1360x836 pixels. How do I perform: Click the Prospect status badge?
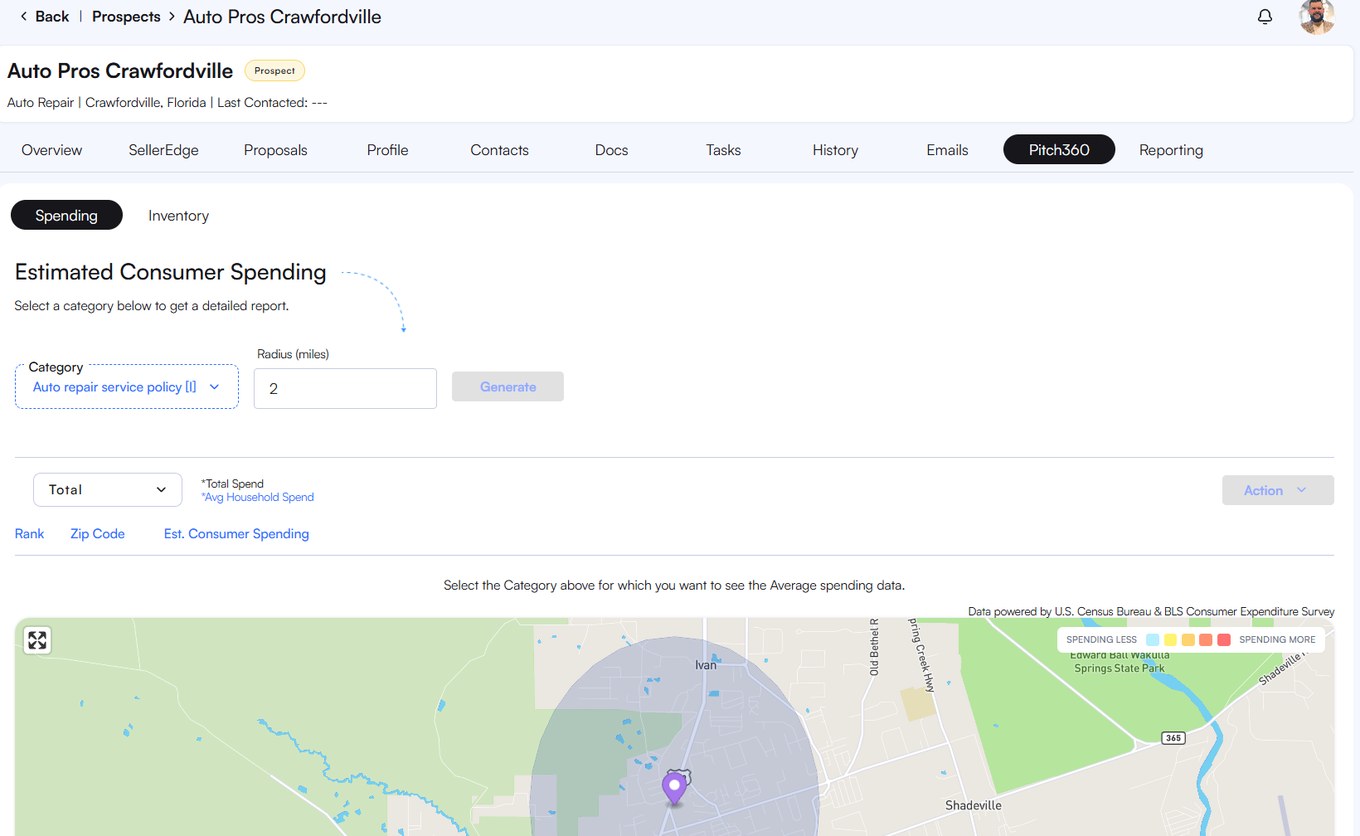pos(275,71)
